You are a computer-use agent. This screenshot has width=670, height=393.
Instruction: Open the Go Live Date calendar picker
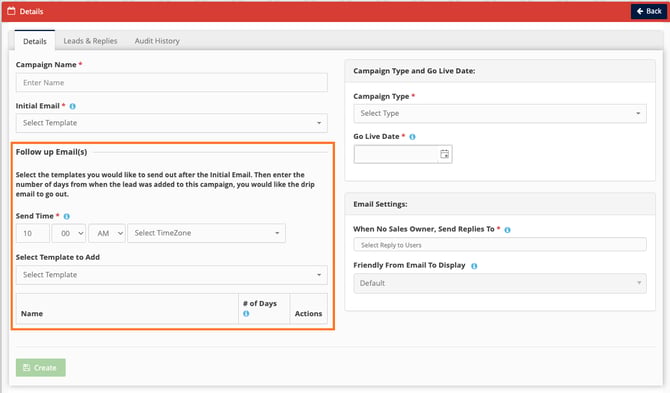[444, 154]
